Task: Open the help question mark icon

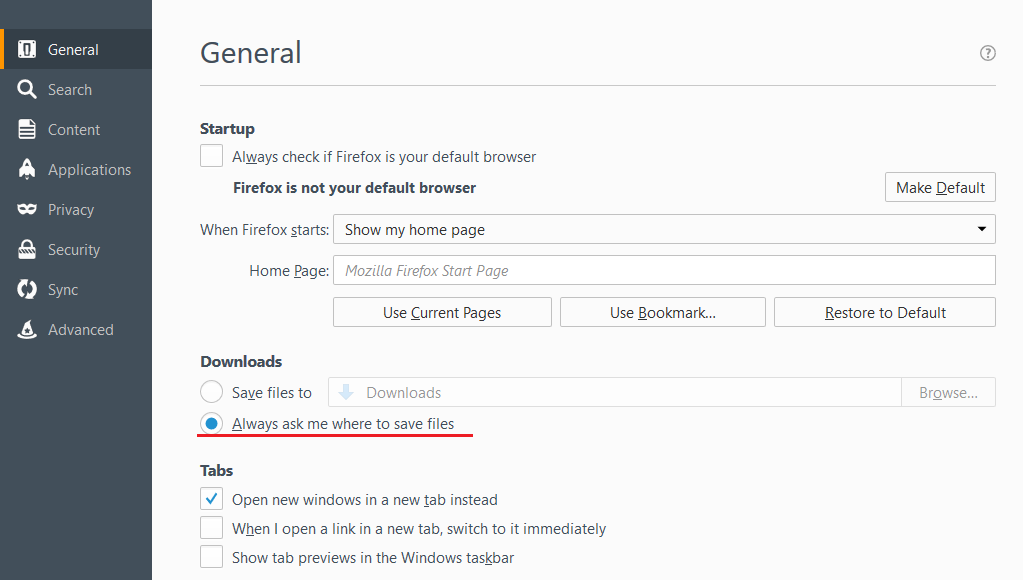Action: 988,53
